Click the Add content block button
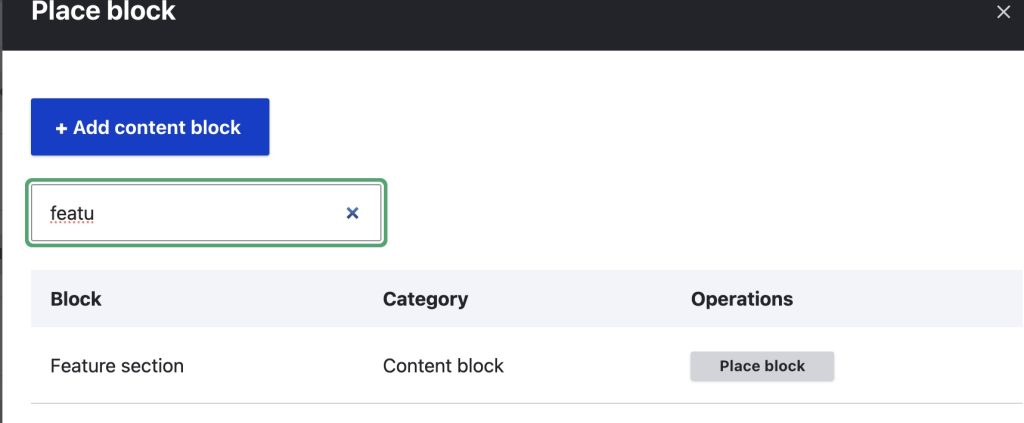 click(150, 127)
